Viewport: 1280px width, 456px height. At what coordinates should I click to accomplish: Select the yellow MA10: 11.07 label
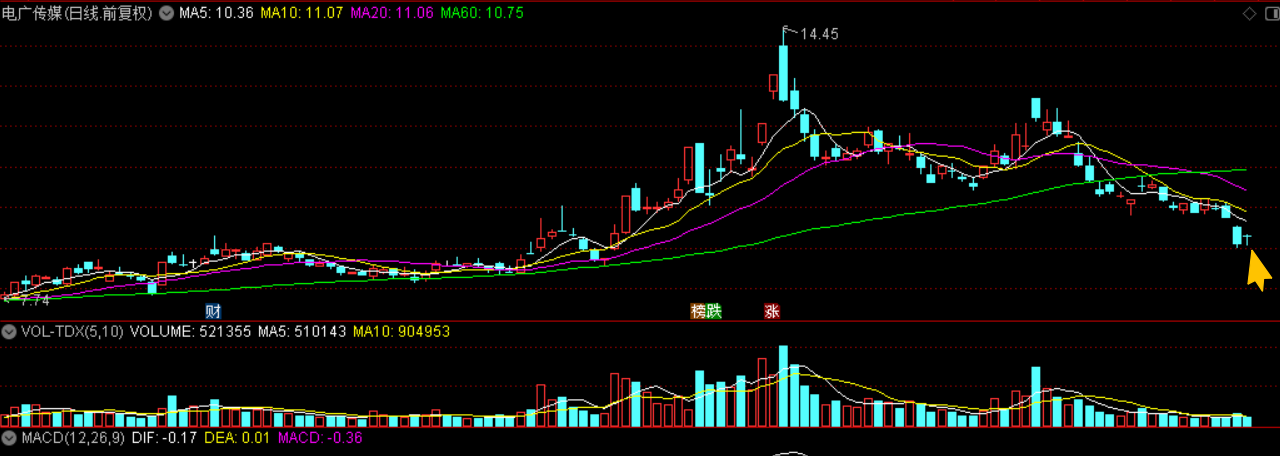pyautogui.click(x=301, y=13)
